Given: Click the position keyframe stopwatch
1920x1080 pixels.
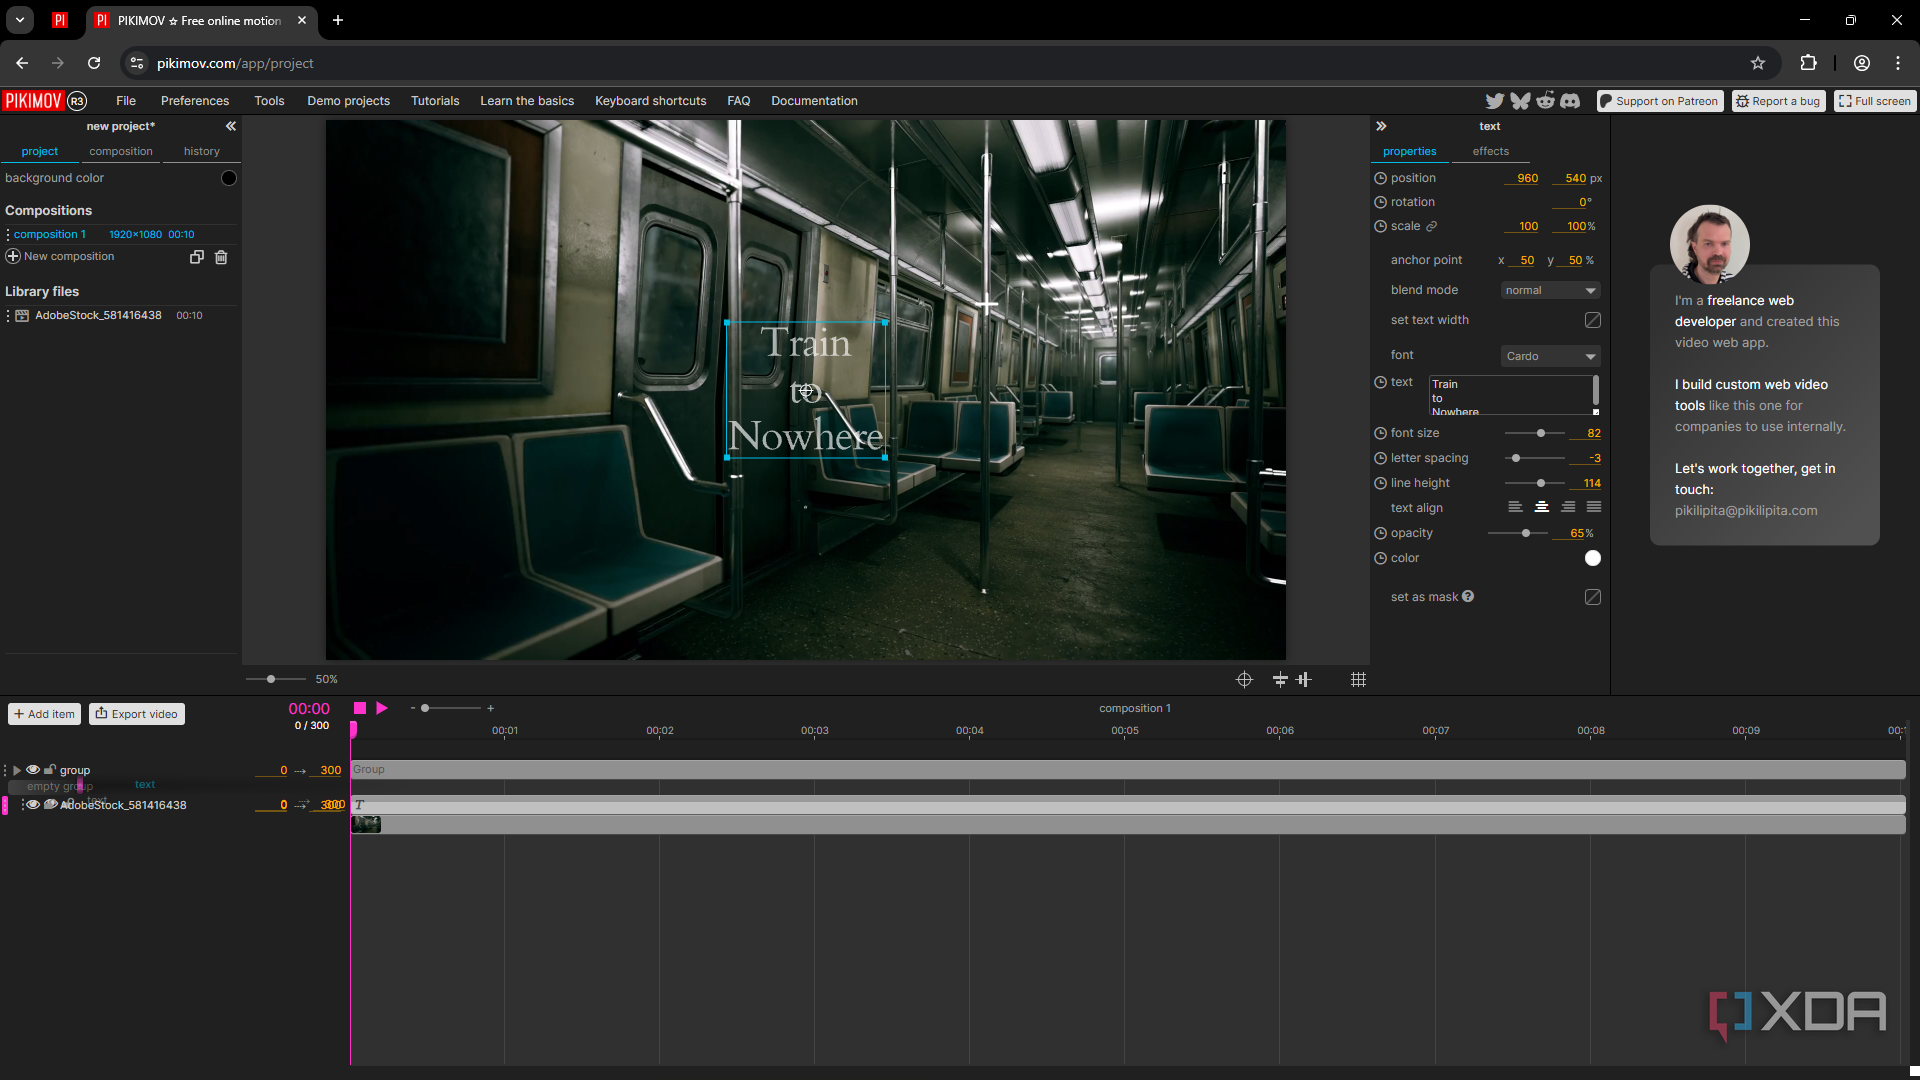Looking at the screenshot, I should point(1380,178).
